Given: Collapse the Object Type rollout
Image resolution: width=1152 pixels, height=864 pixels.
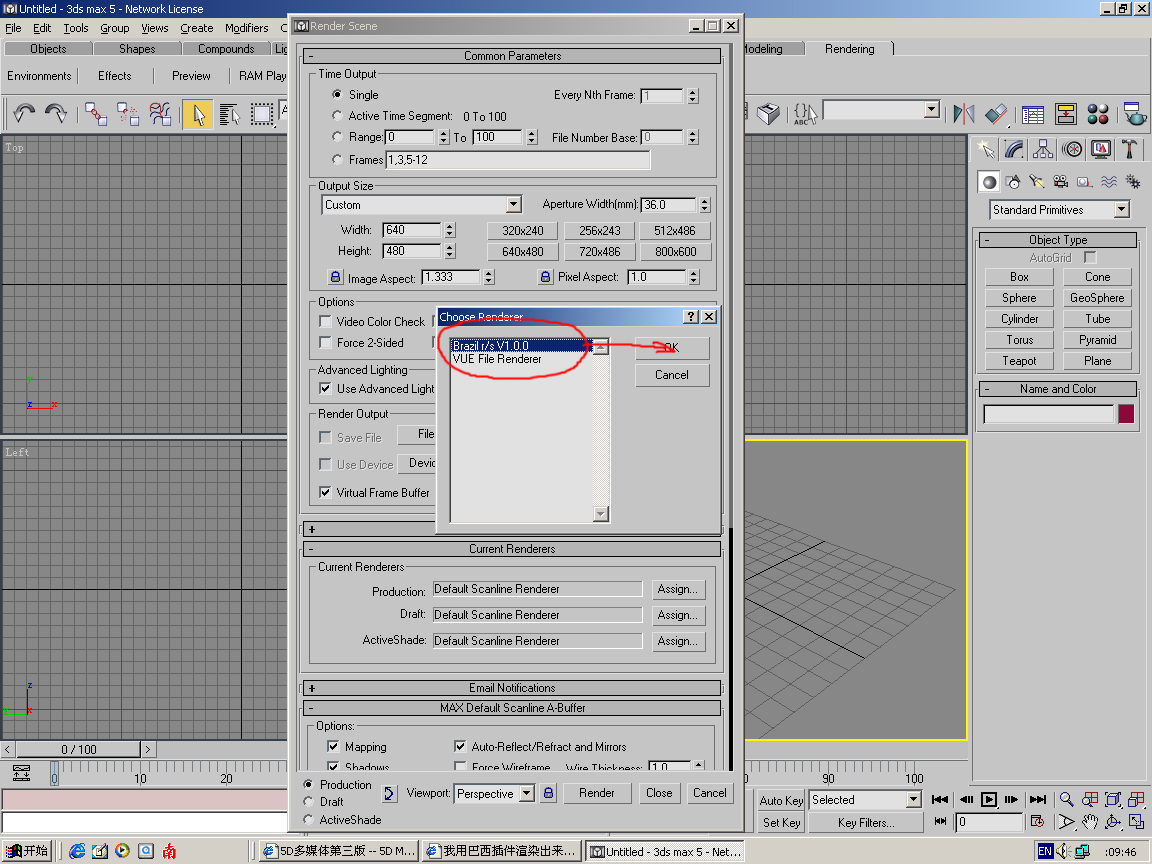Looking at the screenshot, I should point(1058,240).
